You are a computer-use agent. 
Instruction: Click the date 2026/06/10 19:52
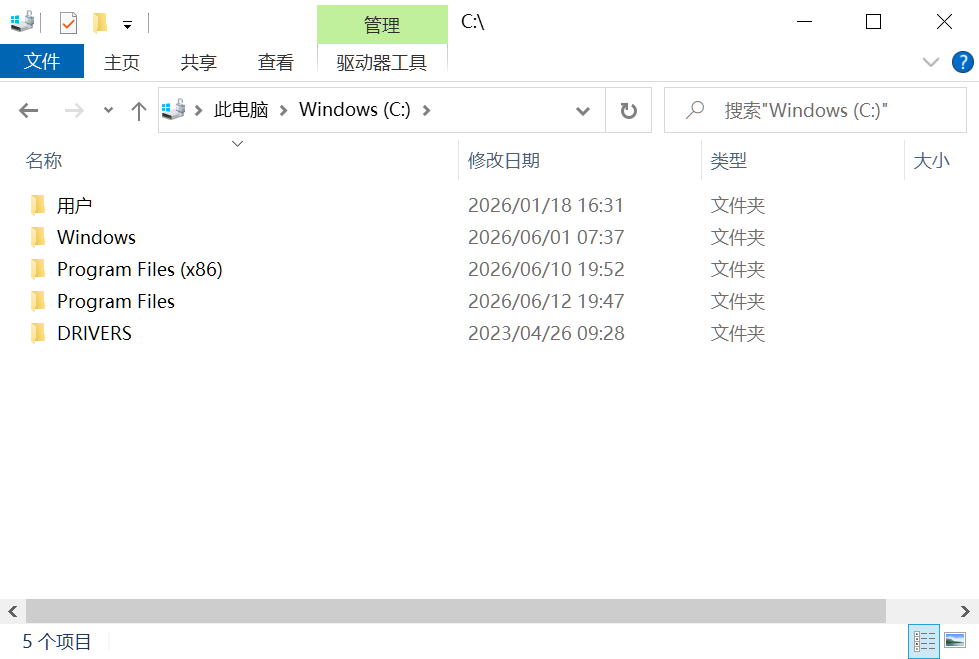(x=546, y=269)
